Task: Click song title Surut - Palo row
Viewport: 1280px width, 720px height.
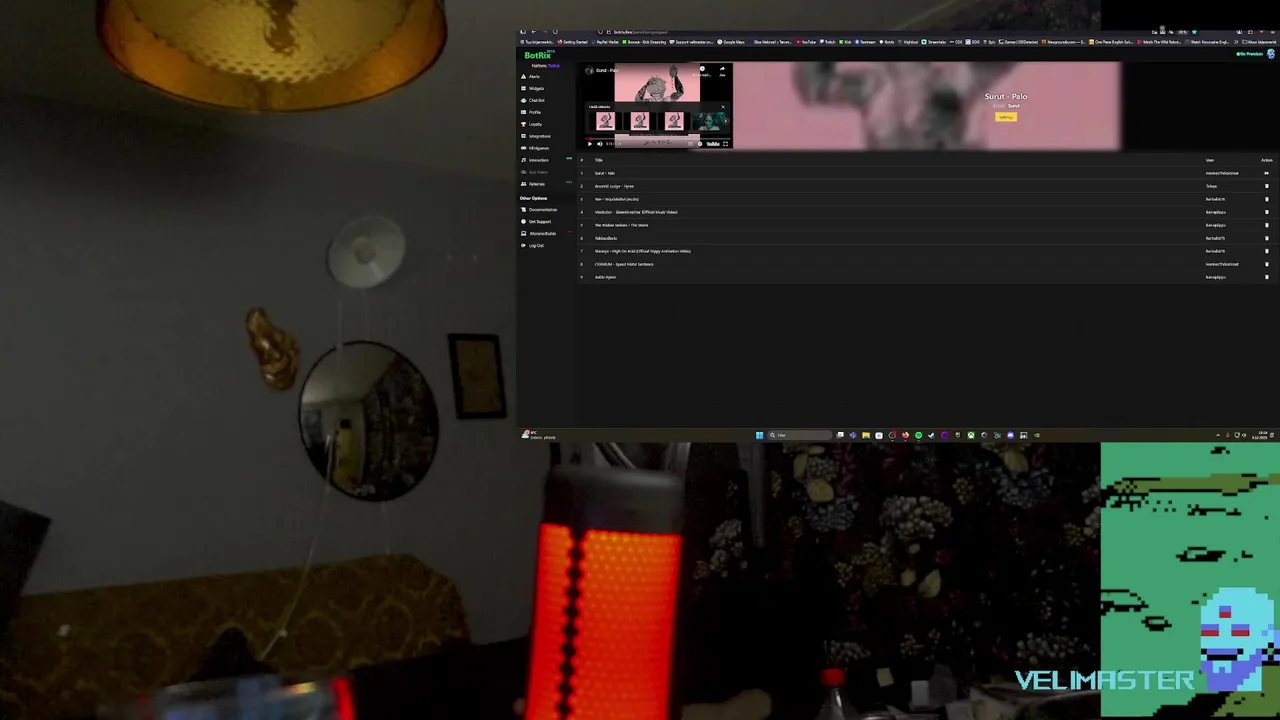Action: [x=605, y=173]
